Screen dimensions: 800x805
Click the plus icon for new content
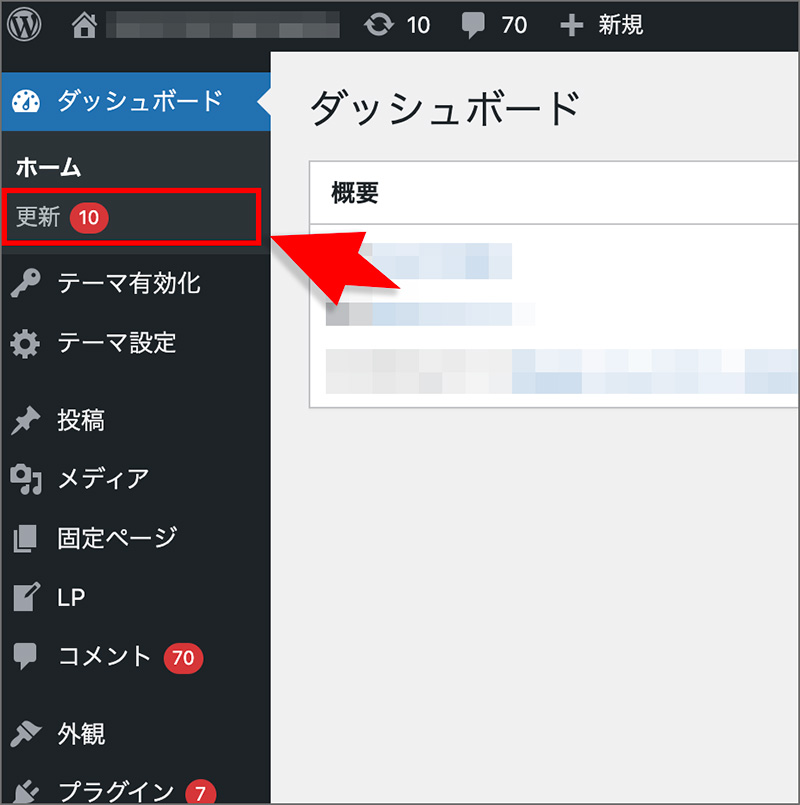coord(572,25)
